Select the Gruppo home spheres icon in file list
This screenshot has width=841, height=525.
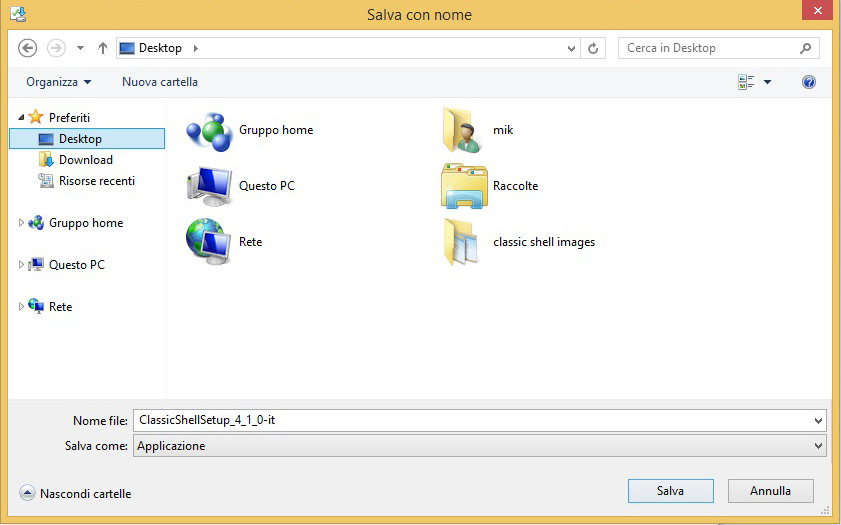tap(209, 131)
